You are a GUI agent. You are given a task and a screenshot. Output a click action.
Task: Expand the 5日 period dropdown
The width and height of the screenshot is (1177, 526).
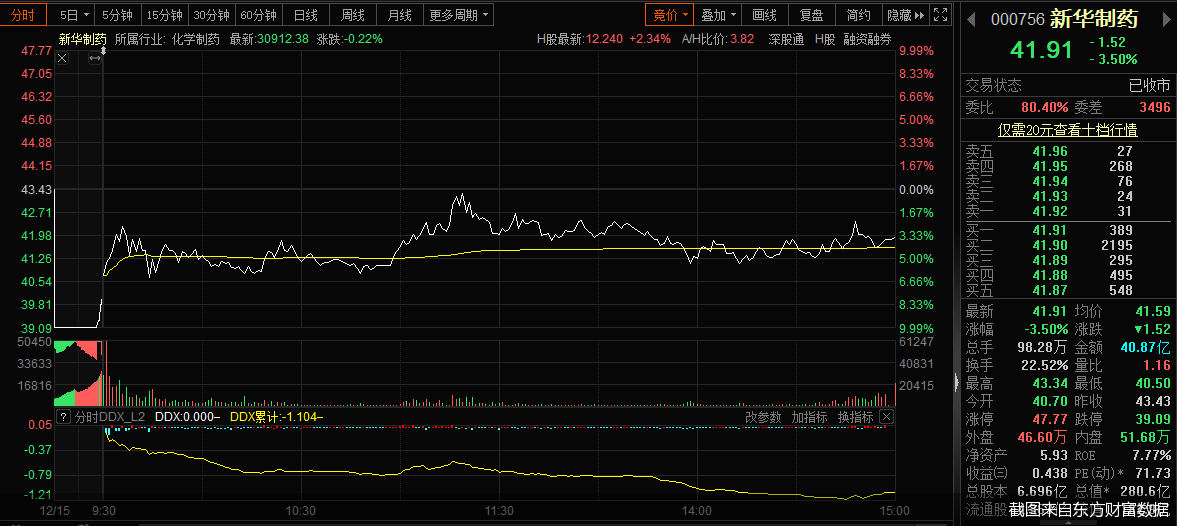pyautogui.click(x=75, y=15)
